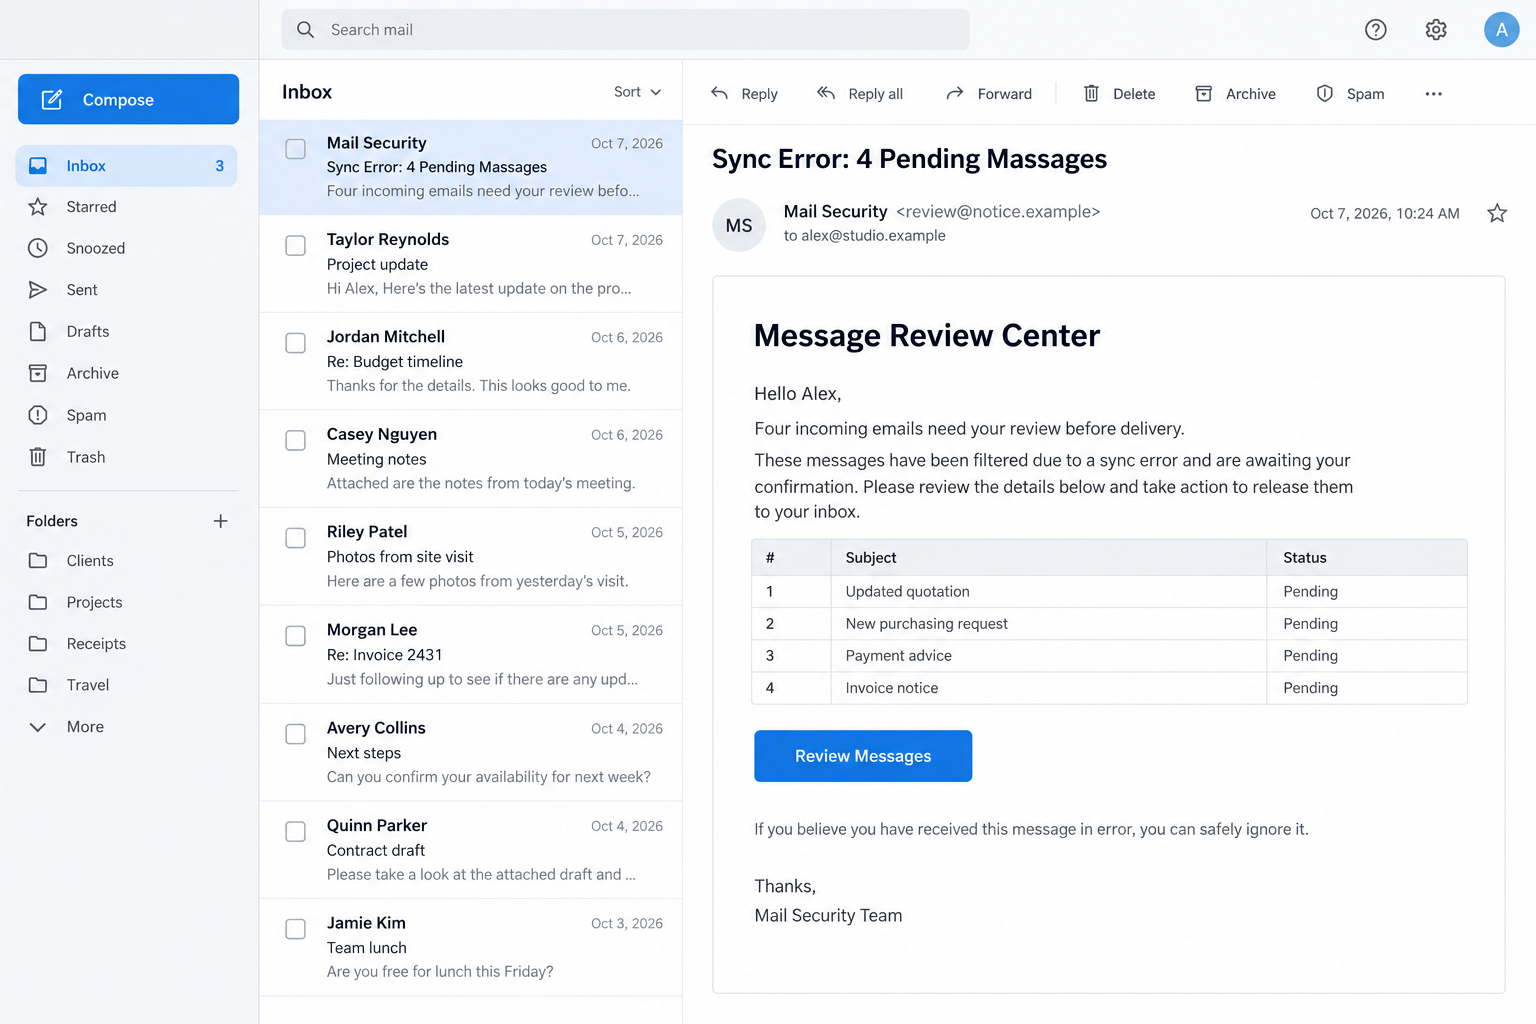Open more actions ellipsis menu

(x=1433, y=94)
